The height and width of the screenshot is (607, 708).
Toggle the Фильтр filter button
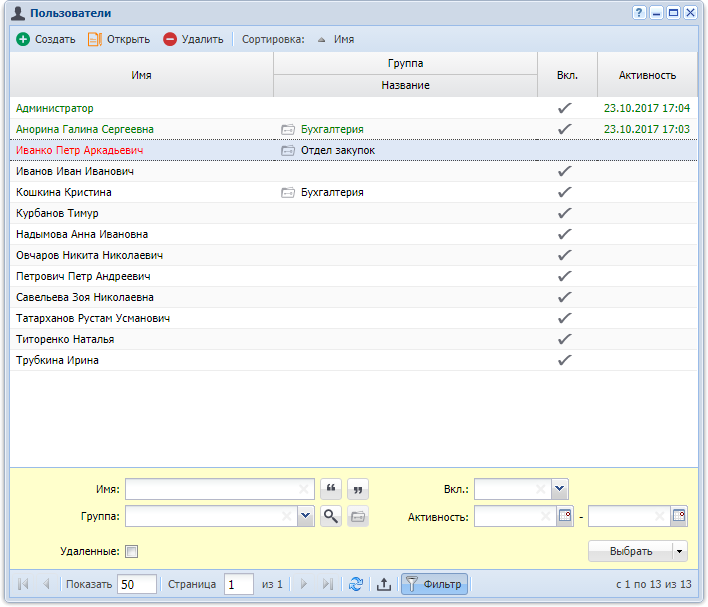(x=434, y=584)
